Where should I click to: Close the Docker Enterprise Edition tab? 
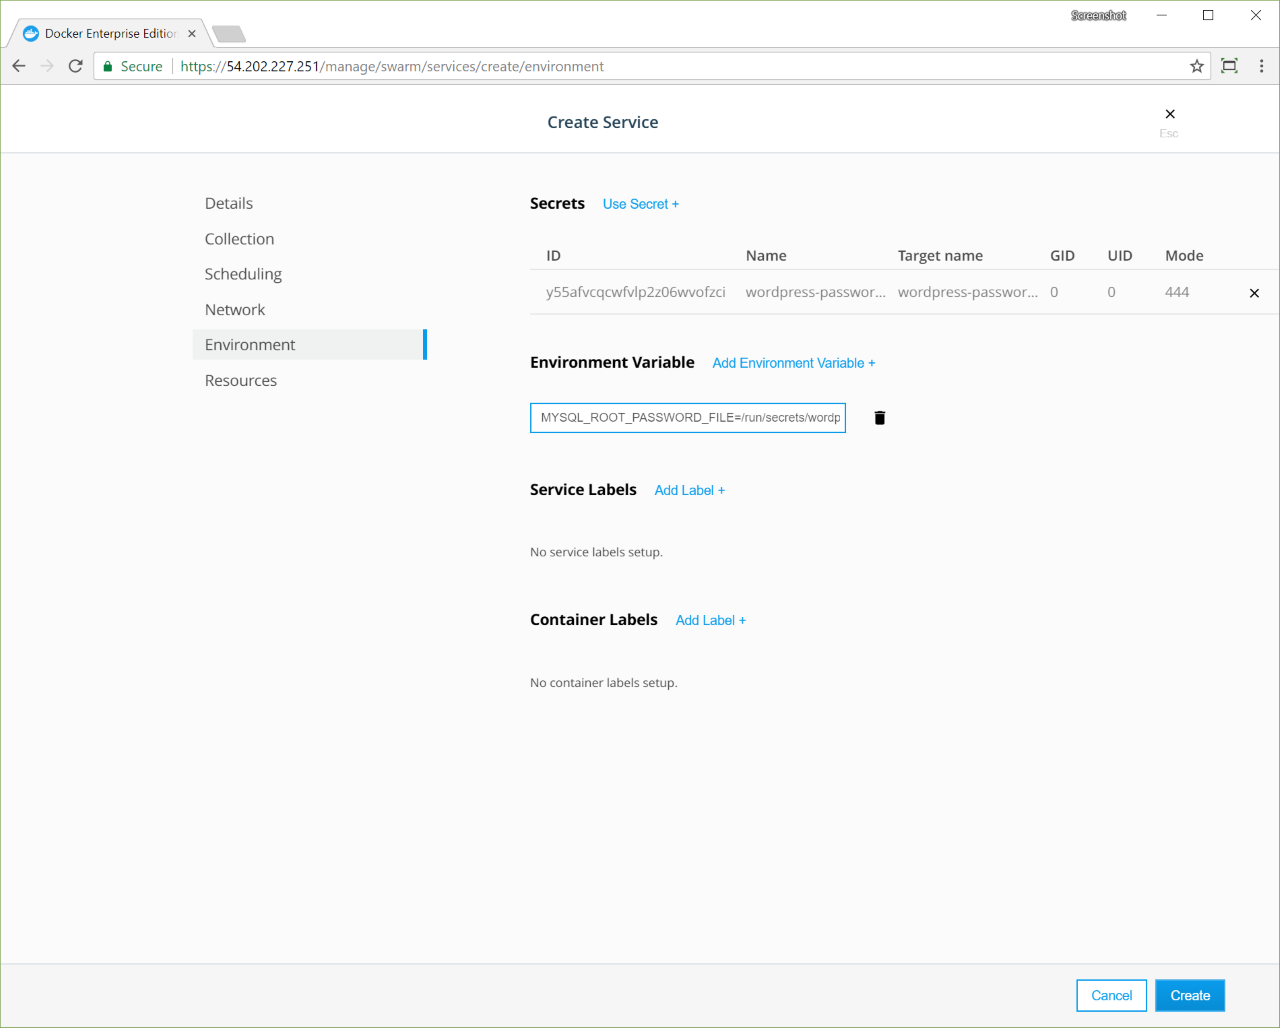point(192,33)
